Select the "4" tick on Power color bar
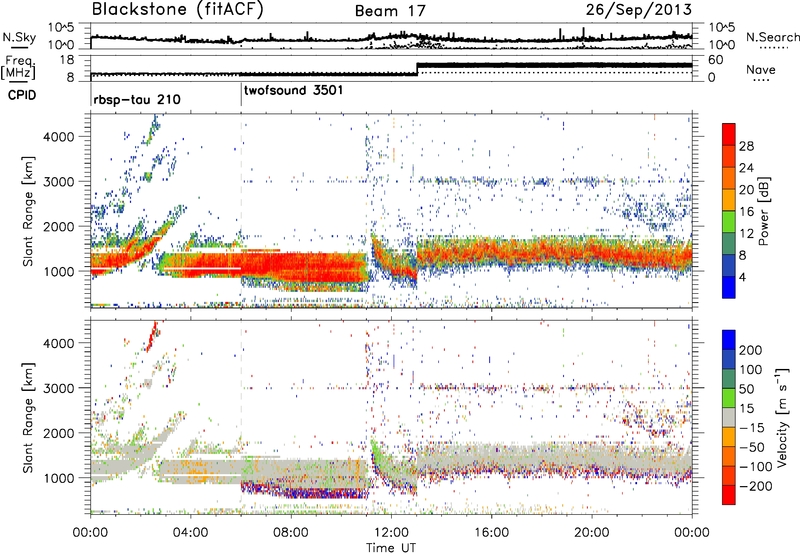The height and width of the screenshot is (554, 800). tap(742, 277)
